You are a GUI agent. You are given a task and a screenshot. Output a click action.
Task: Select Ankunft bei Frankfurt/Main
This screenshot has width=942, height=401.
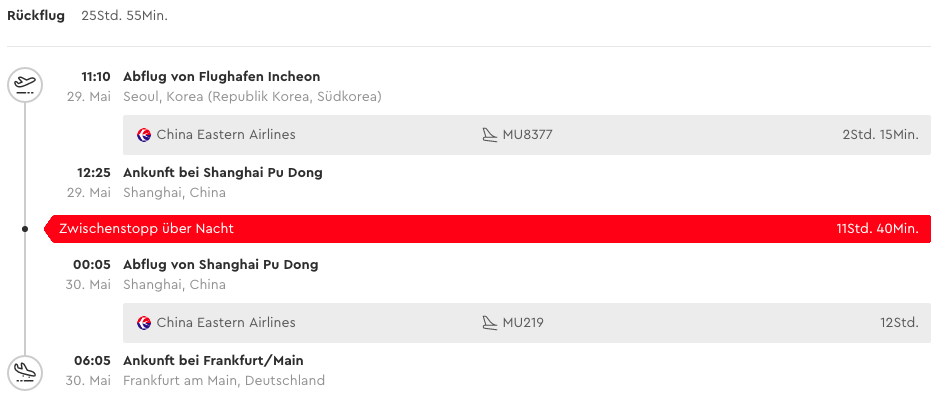coord(213,361)
